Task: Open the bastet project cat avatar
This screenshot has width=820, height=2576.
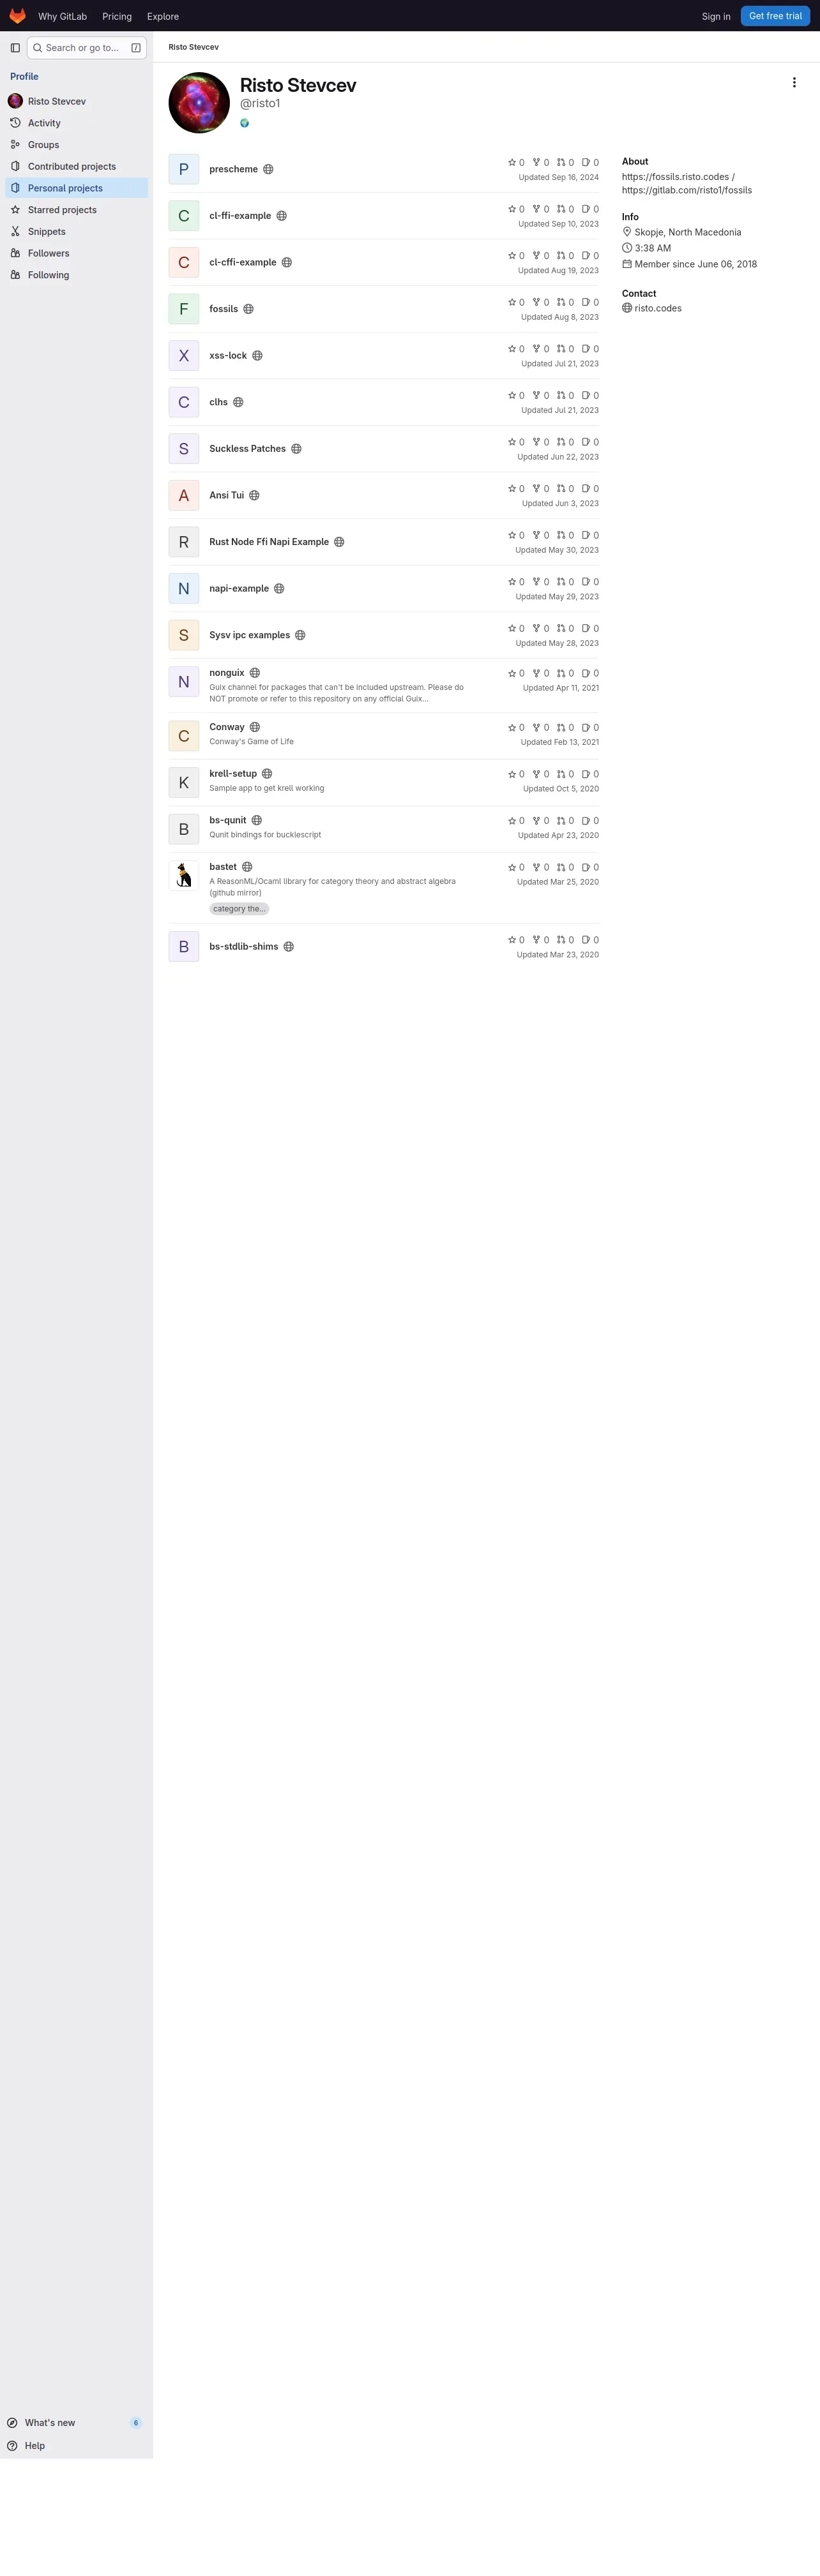Action: (x=184, y=875)
